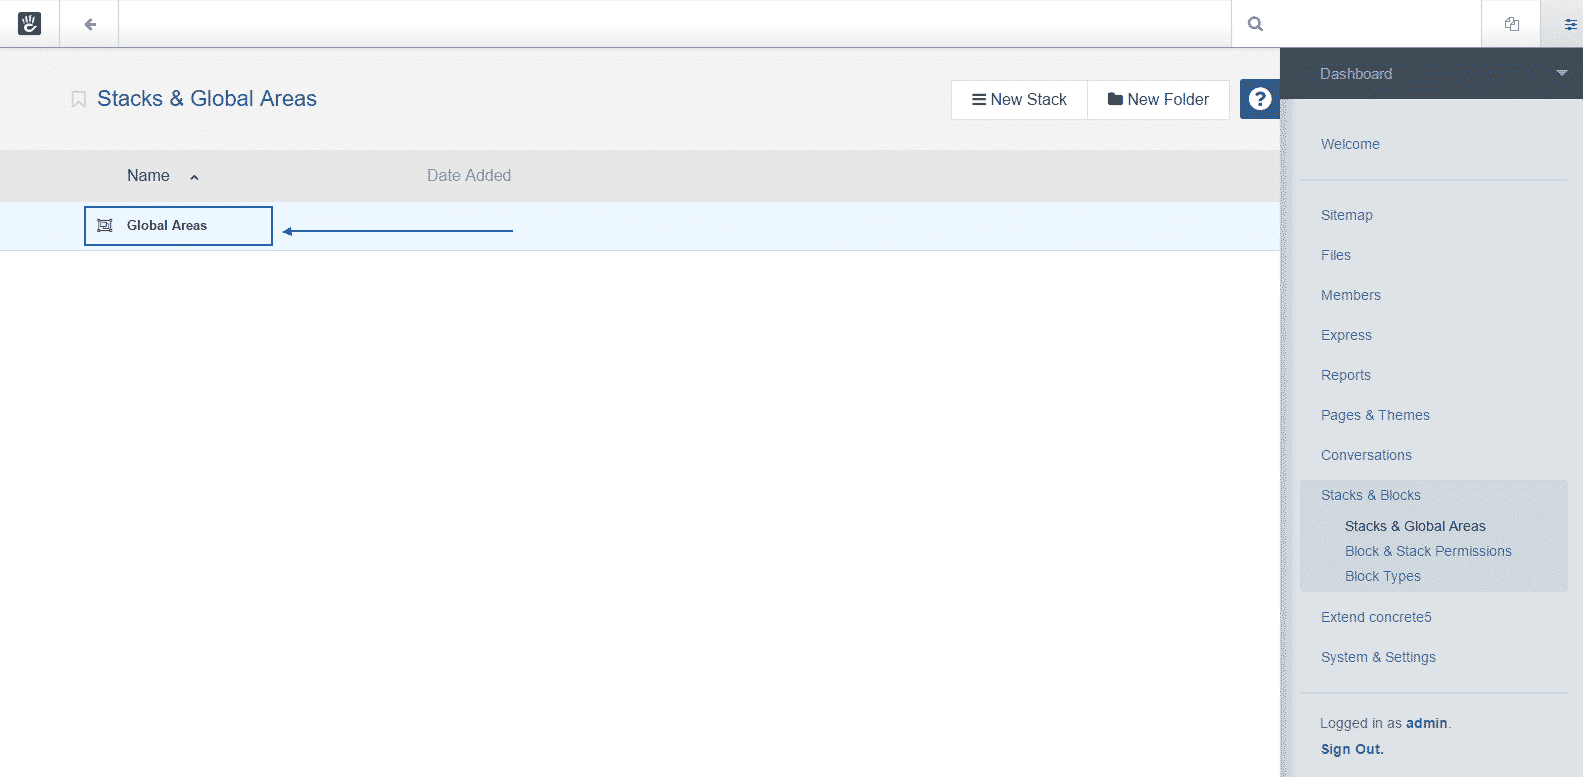This screenshot has height=777, width=1583.
Task: Go back using the left arrow icon
Action: [90, 24]
